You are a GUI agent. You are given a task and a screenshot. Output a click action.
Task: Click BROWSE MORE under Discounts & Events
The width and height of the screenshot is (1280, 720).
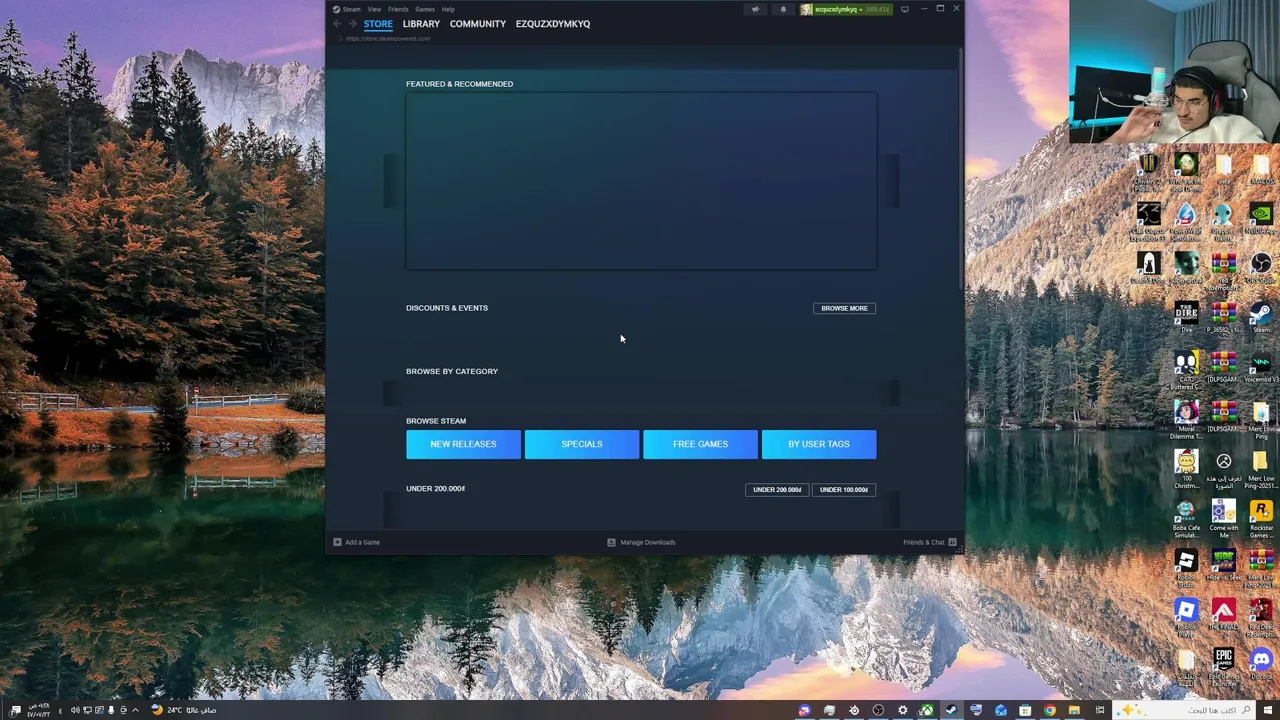(x=844, y=308)
